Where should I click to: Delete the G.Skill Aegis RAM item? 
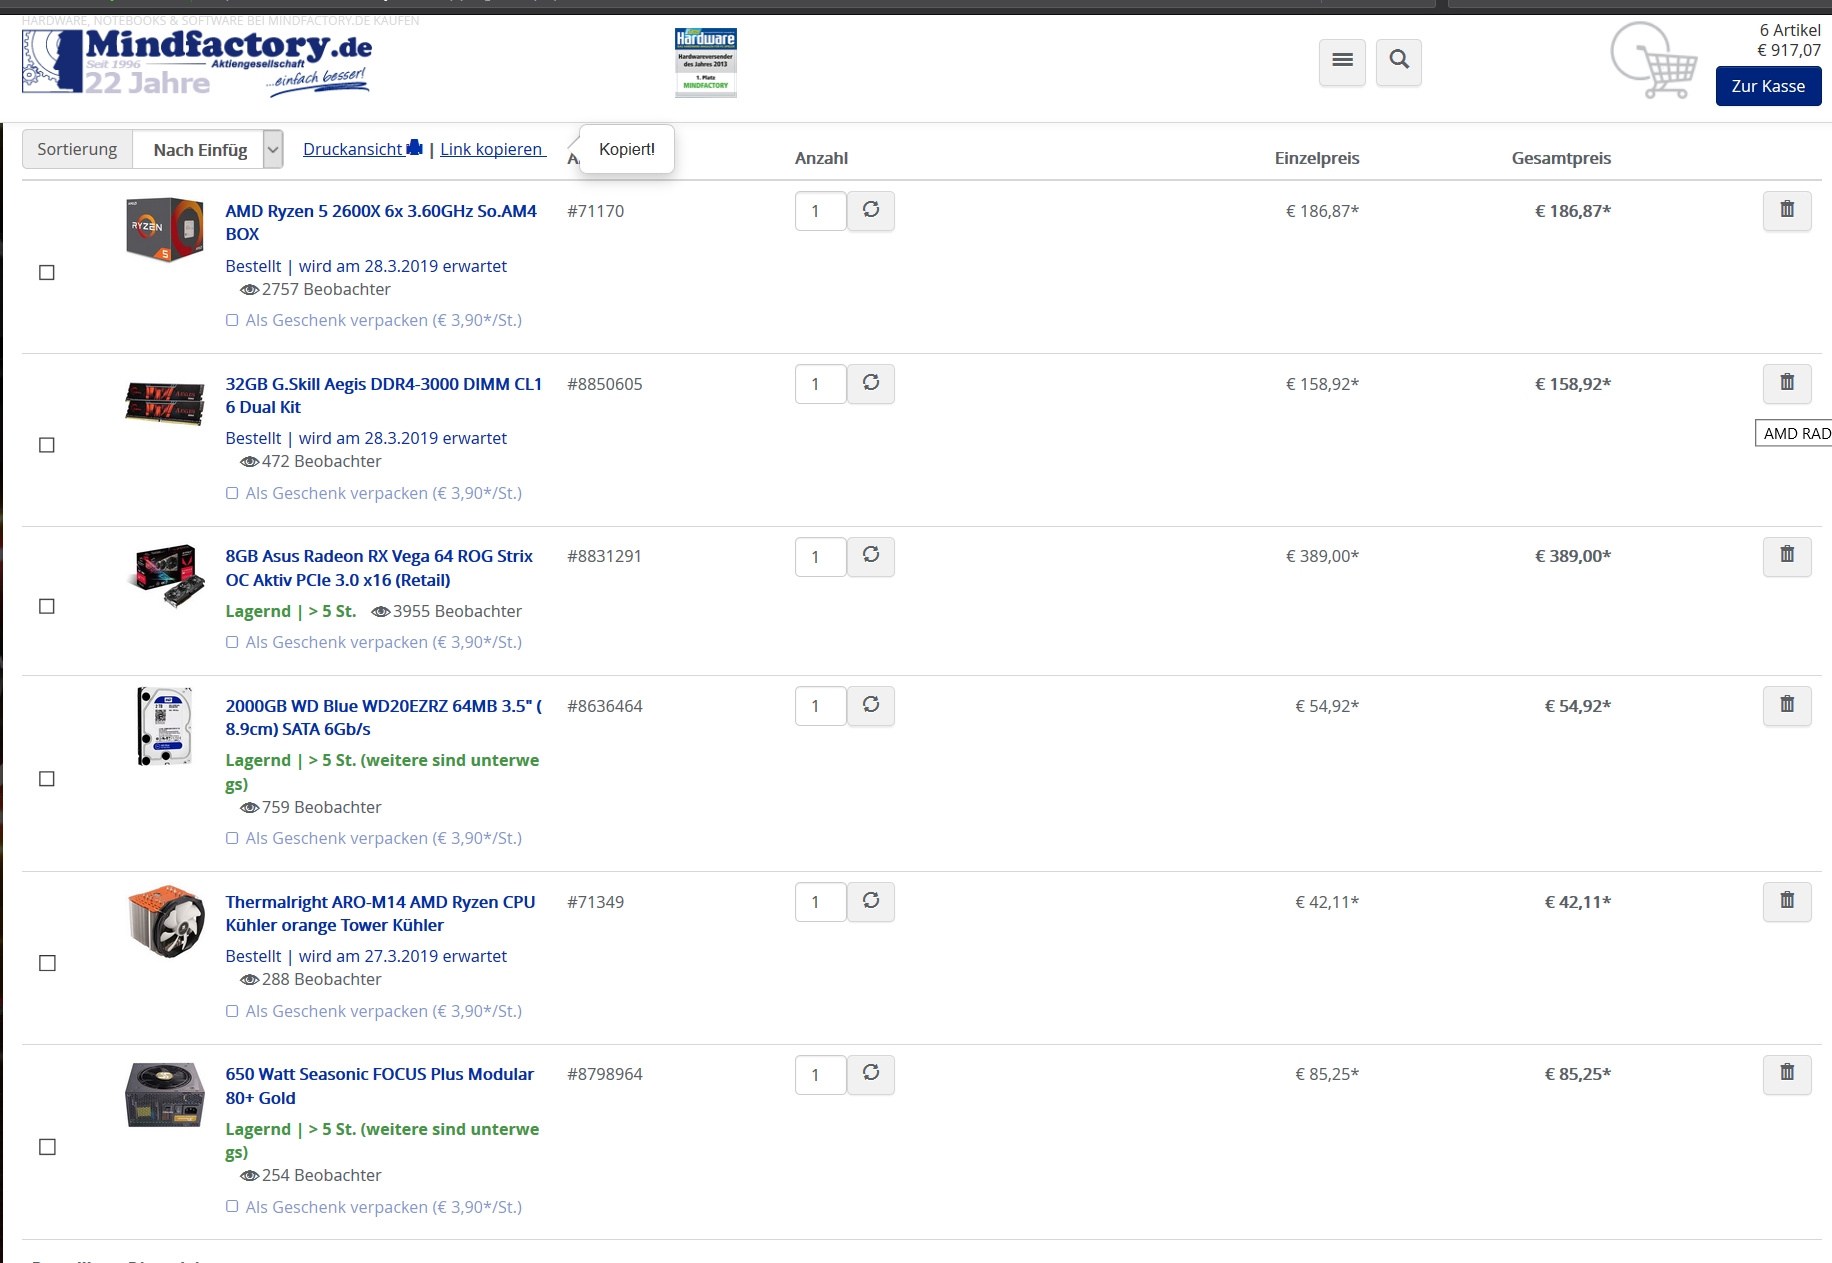[x=1787, y=383]
